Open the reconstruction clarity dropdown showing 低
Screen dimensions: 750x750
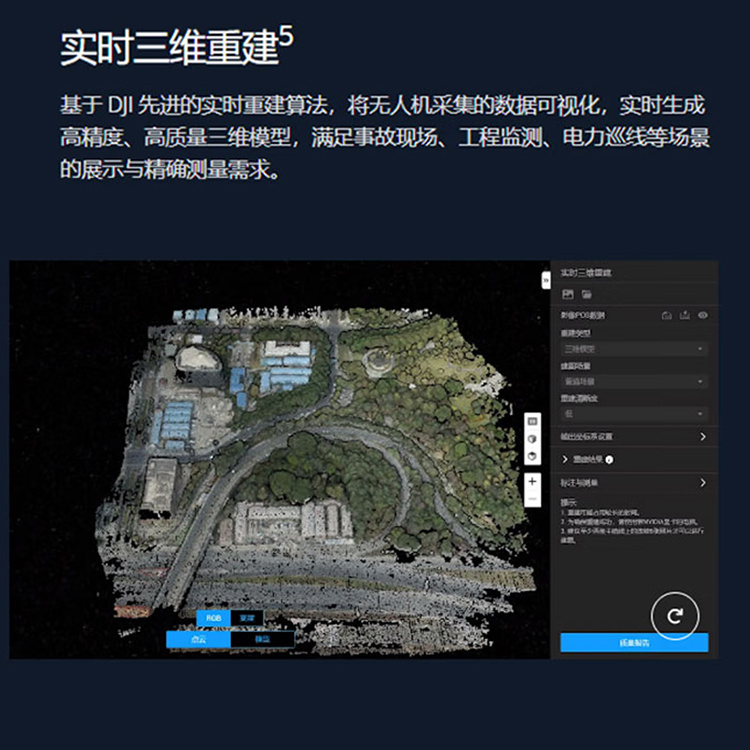pos(634,413)
